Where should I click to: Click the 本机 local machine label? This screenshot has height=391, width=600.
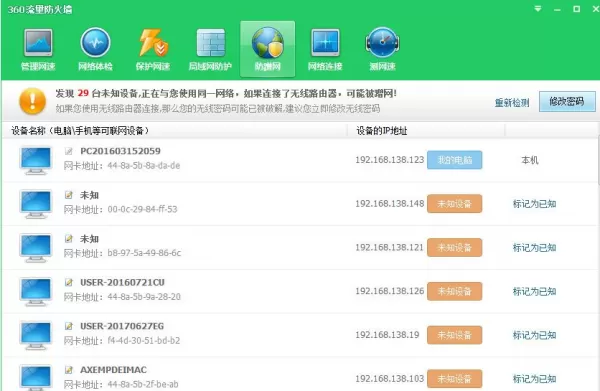click(530, 160)
